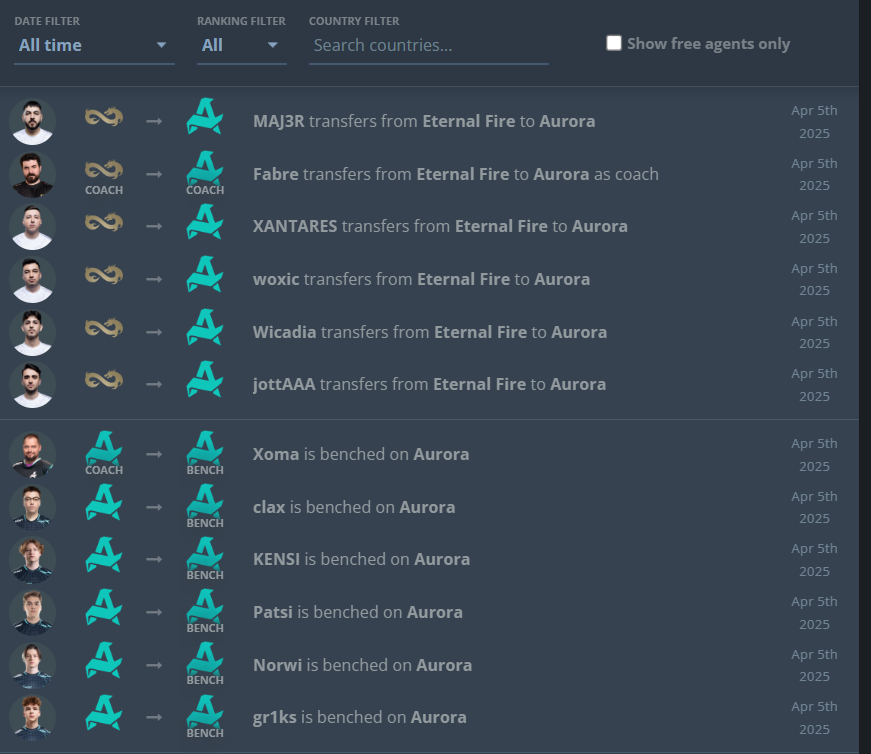Click Fabre's player avatar
871x754 pixels.
tap(32, 174)
